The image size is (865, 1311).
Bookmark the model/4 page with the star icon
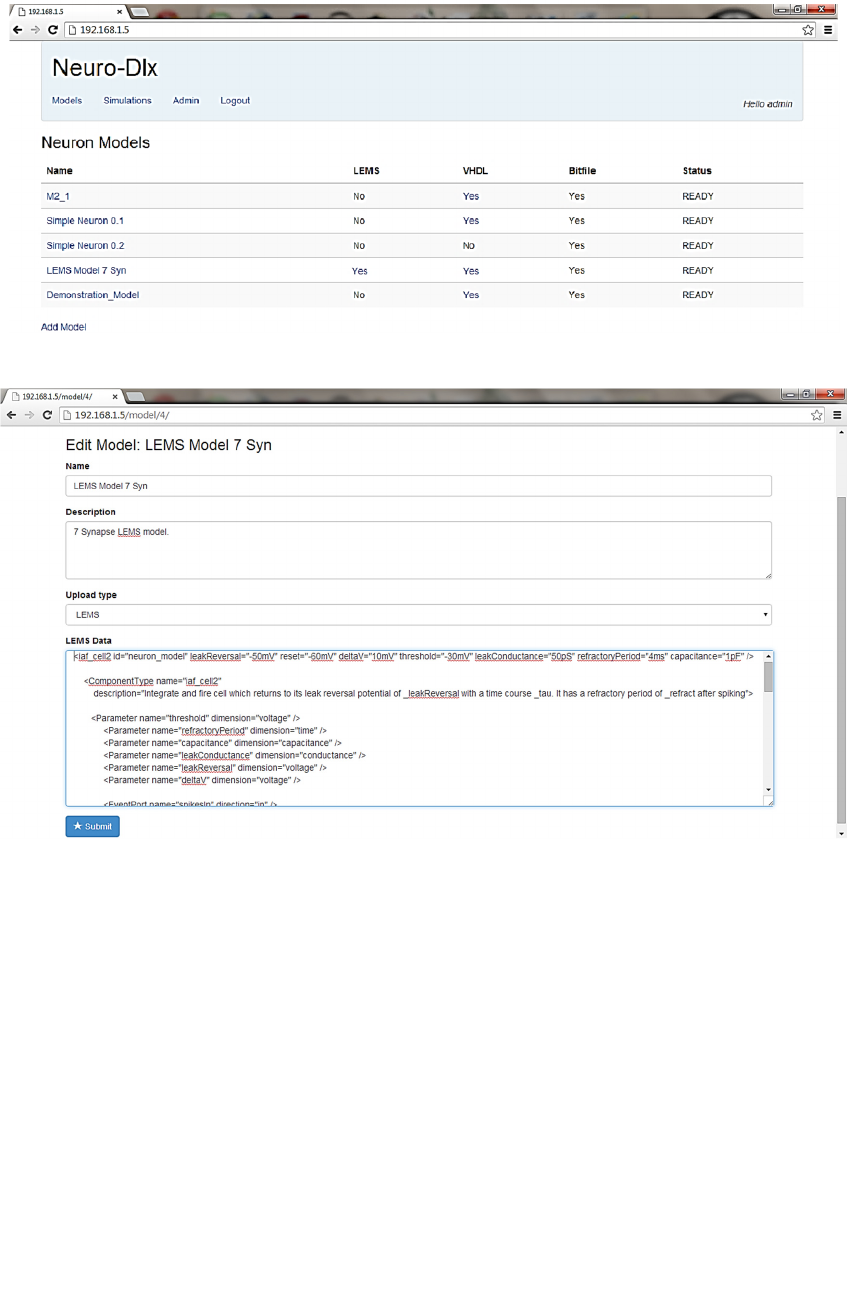(x=817, y=415)
